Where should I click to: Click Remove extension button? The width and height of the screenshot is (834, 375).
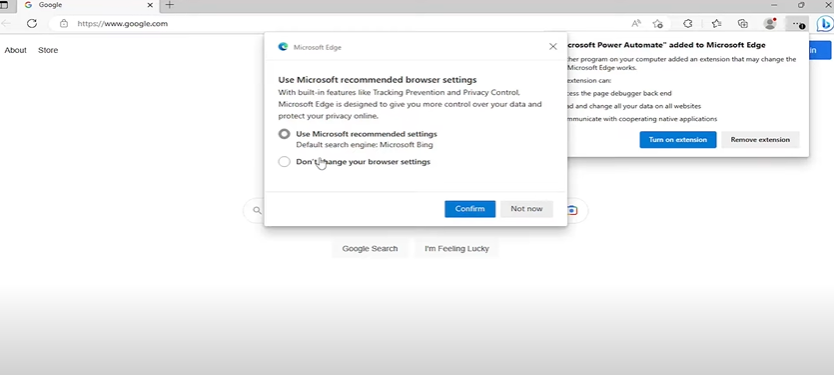760,139
